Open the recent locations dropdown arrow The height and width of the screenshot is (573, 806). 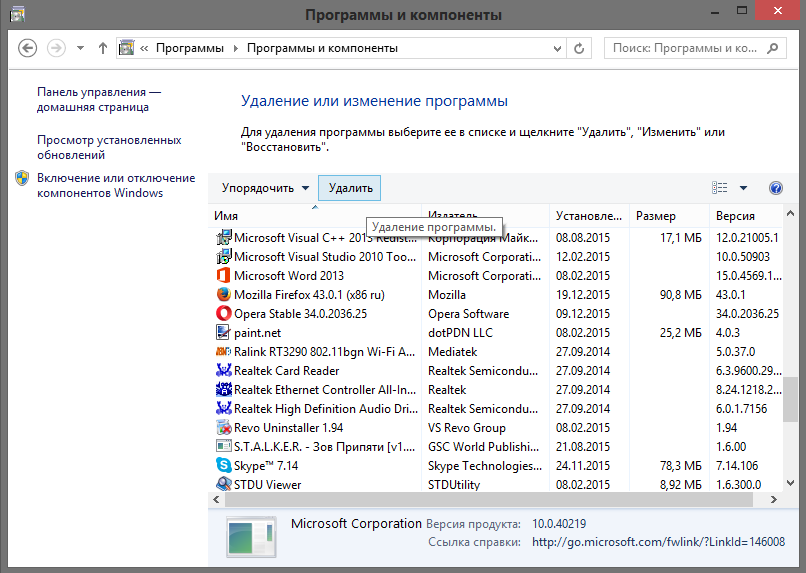point(80,48)
